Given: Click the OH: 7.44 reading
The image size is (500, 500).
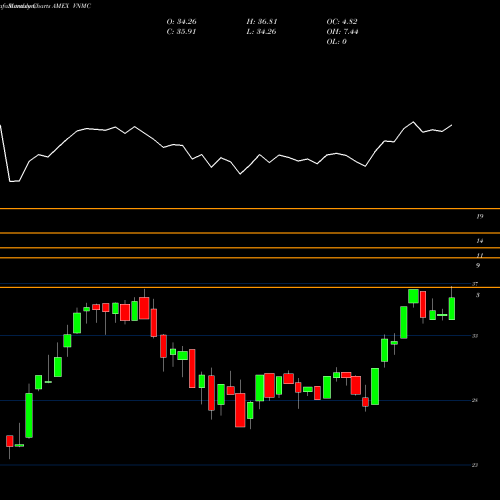Looking at the screenshot, I should pos(342,32).
